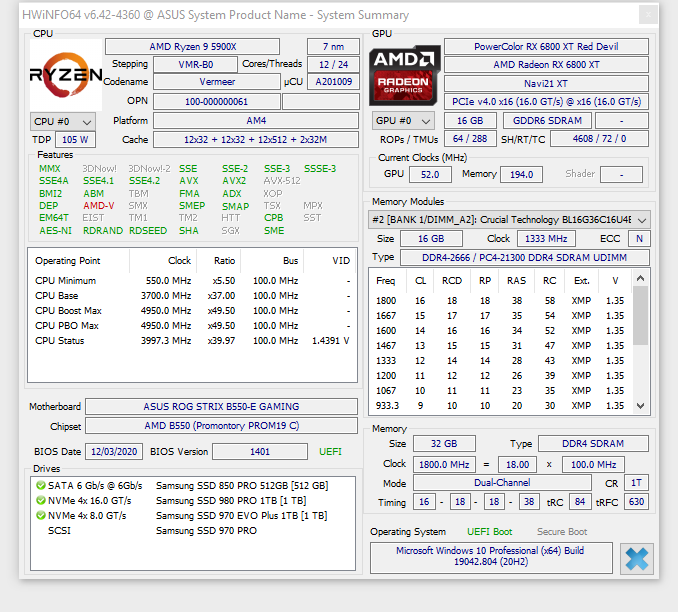The height and width of the screenshot is (612, 678).
Task: Select the CPU Boost Max row
Action: [x=192, y=311]
